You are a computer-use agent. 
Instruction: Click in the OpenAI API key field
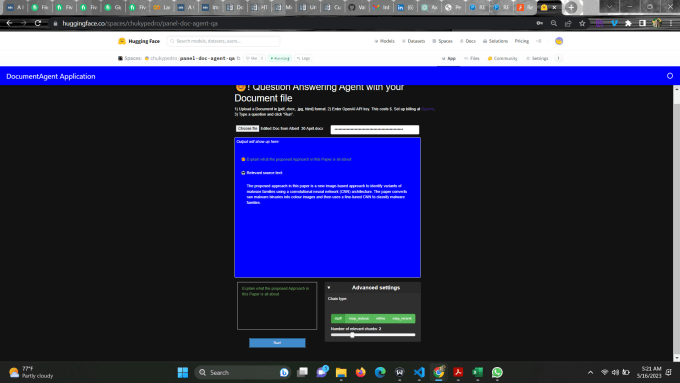coord(375,129)
